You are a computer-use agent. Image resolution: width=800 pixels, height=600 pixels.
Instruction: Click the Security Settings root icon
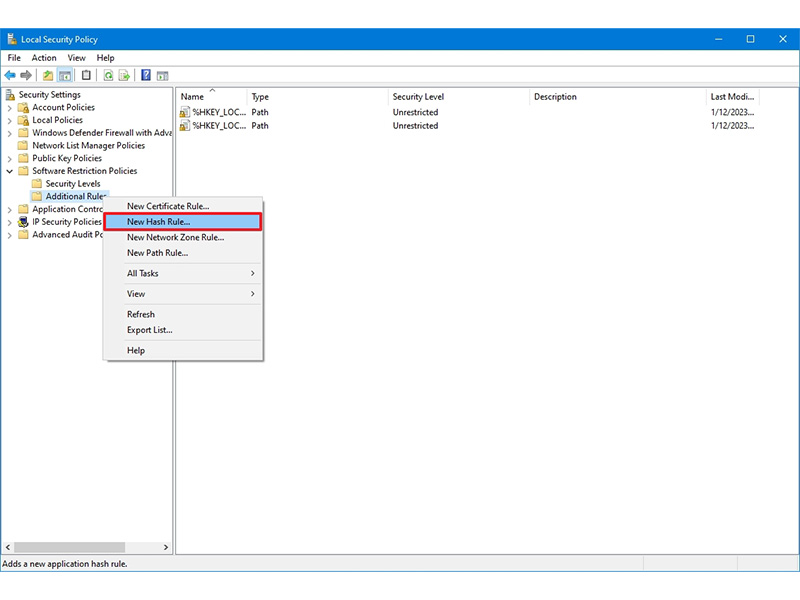10,94
